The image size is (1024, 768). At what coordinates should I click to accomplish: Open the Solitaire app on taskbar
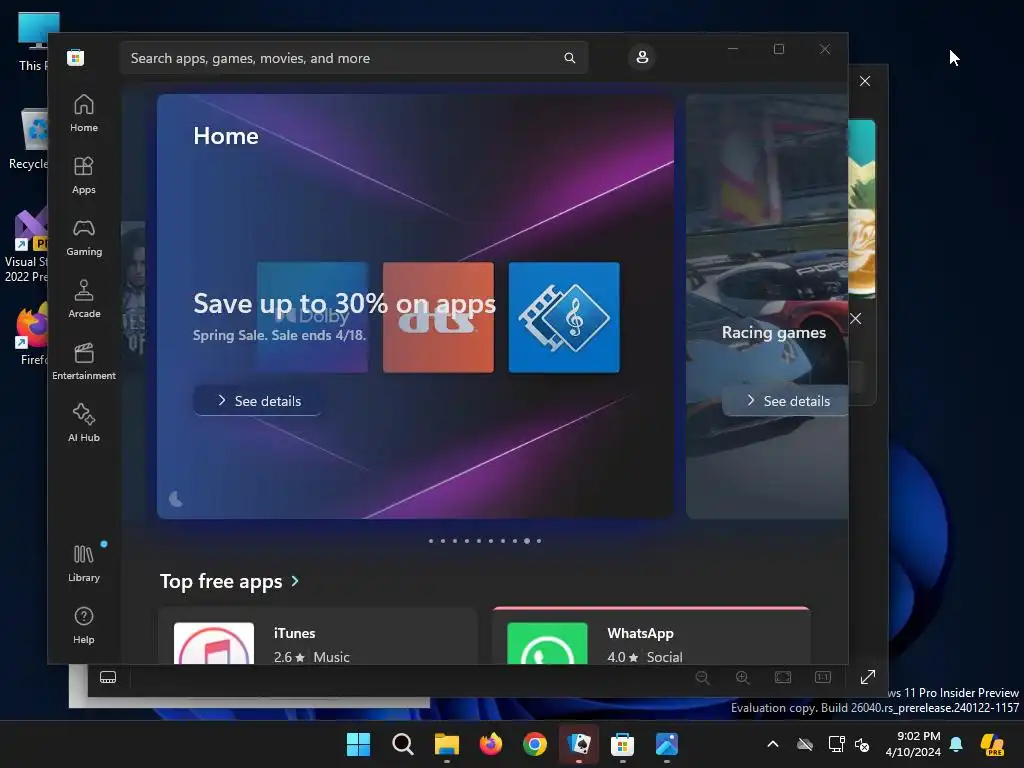tap(579, 744)
